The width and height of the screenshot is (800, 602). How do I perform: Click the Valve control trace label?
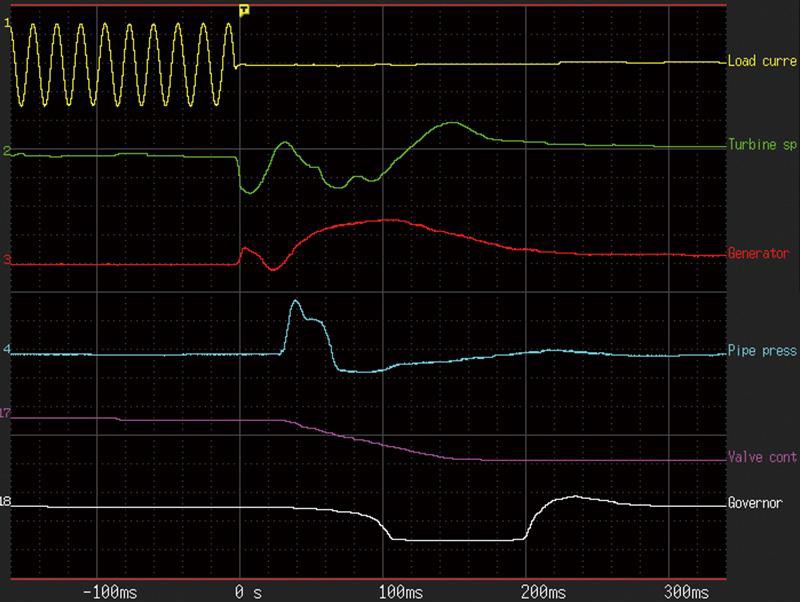tap(762, 459)
